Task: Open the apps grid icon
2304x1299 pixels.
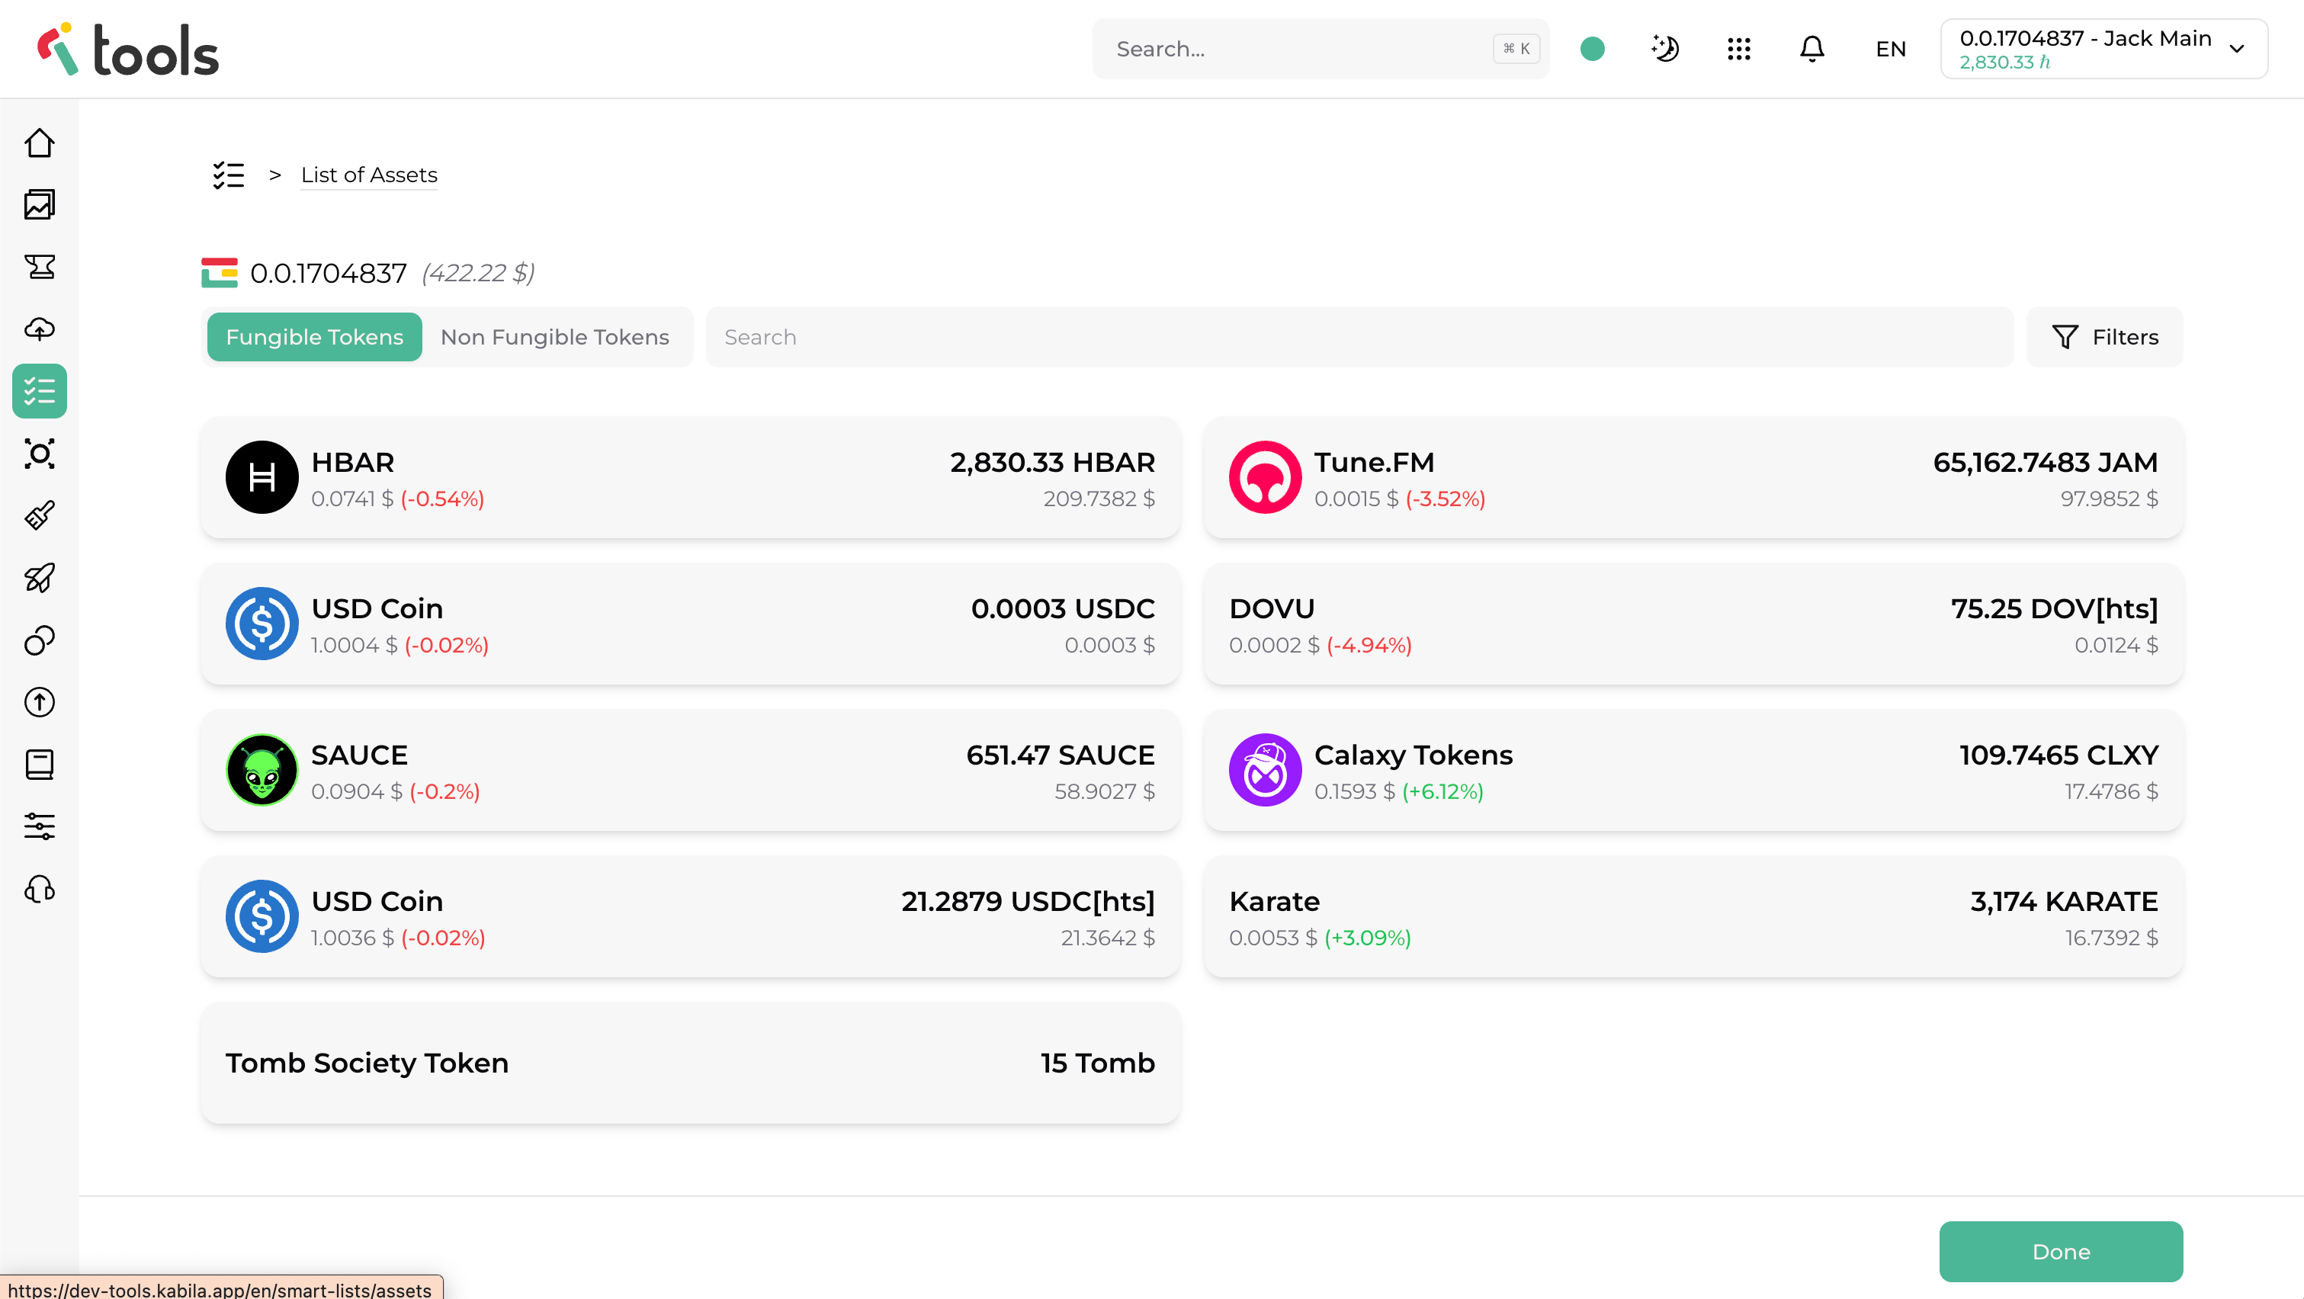Action: coord(1739,49)
